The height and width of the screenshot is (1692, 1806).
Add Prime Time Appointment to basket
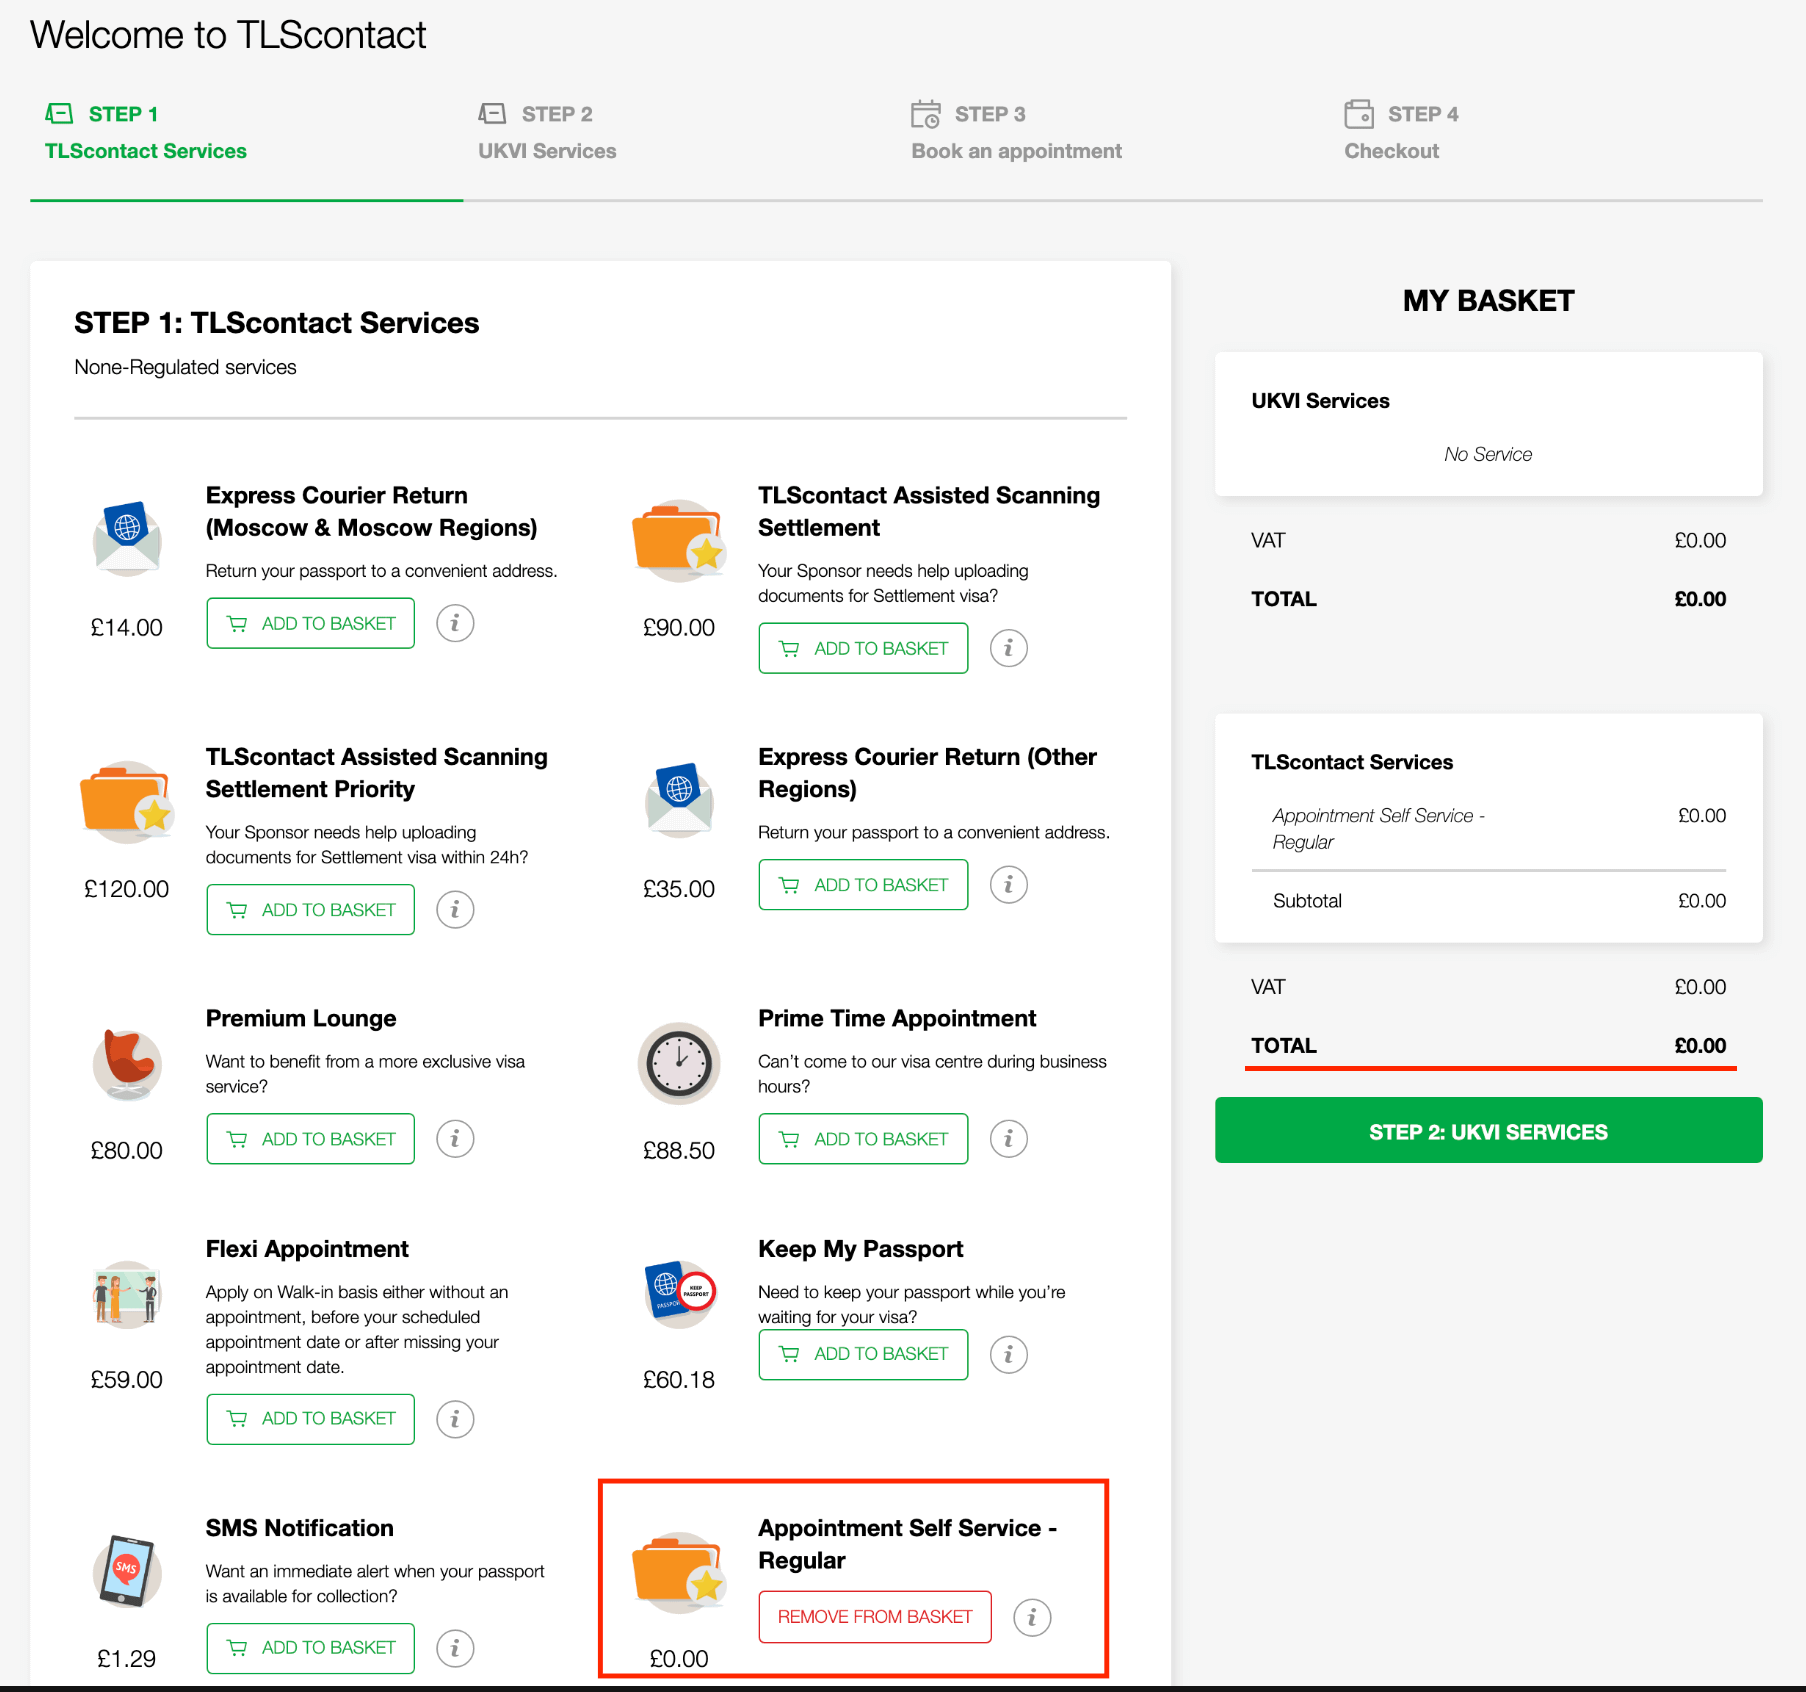[x=863, y=1139]
